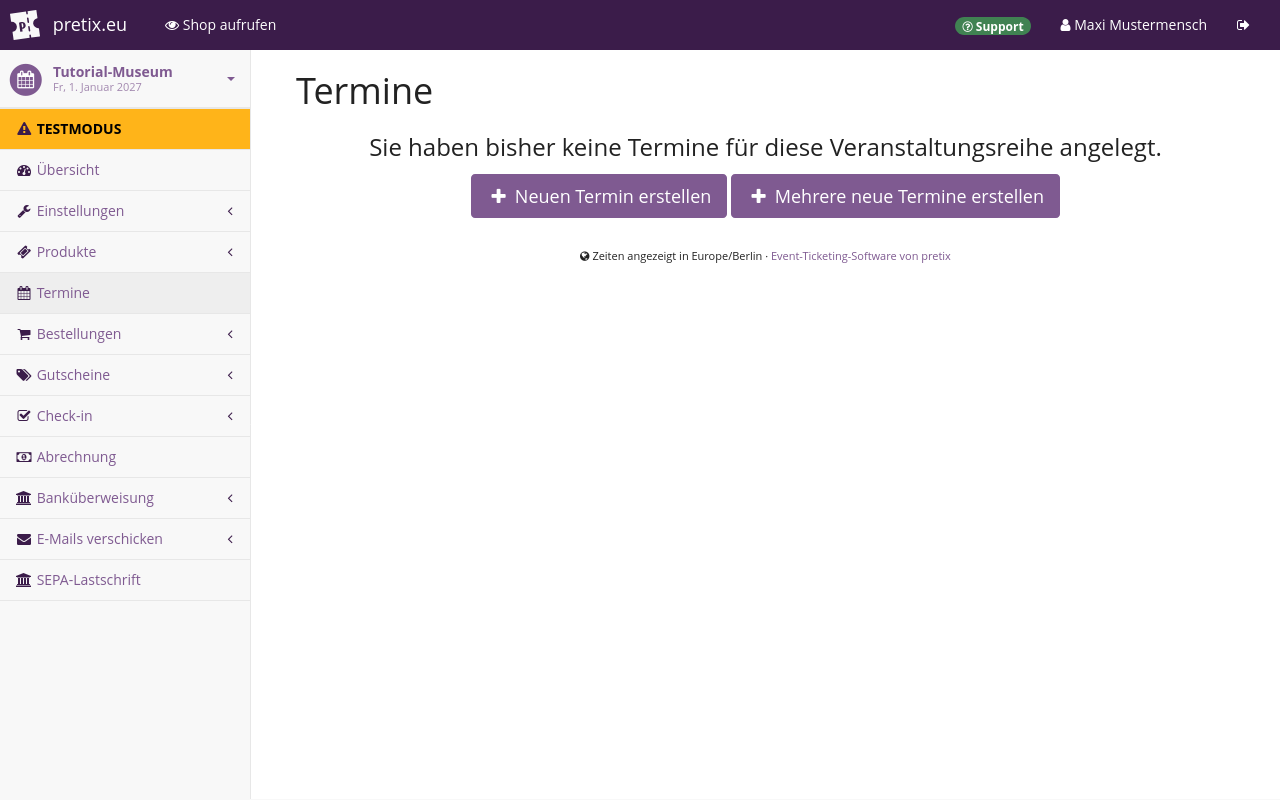Click the Termine calendar icon in sidebar
The height and width of the screenshot is (800, 1280).
[24, 293]
